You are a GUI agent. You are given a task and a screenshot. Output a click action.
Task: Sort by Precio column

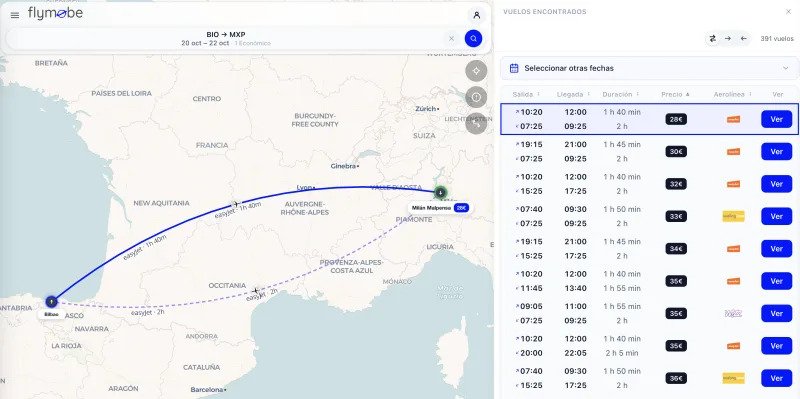click(x=676, y=94)
